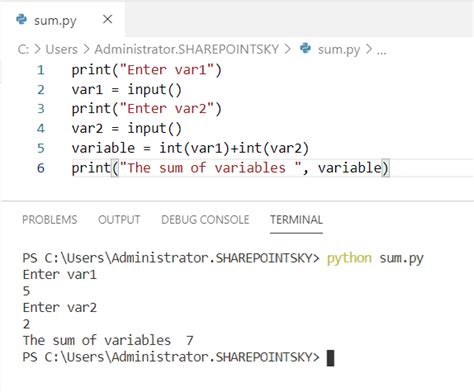Viewport: 474px width, 392px height.
Task: Click chevron after sum.py breadcrumb
Action: click(x=369, y=49)
